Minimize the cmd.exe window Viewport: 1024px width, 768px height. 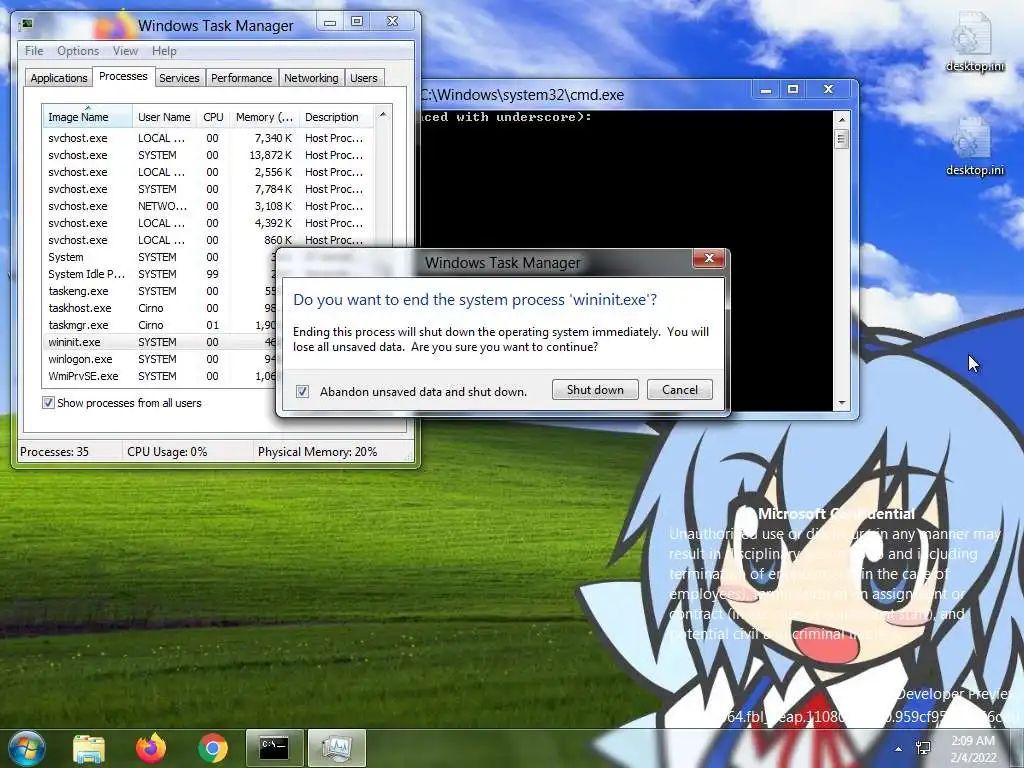[766, 89]
